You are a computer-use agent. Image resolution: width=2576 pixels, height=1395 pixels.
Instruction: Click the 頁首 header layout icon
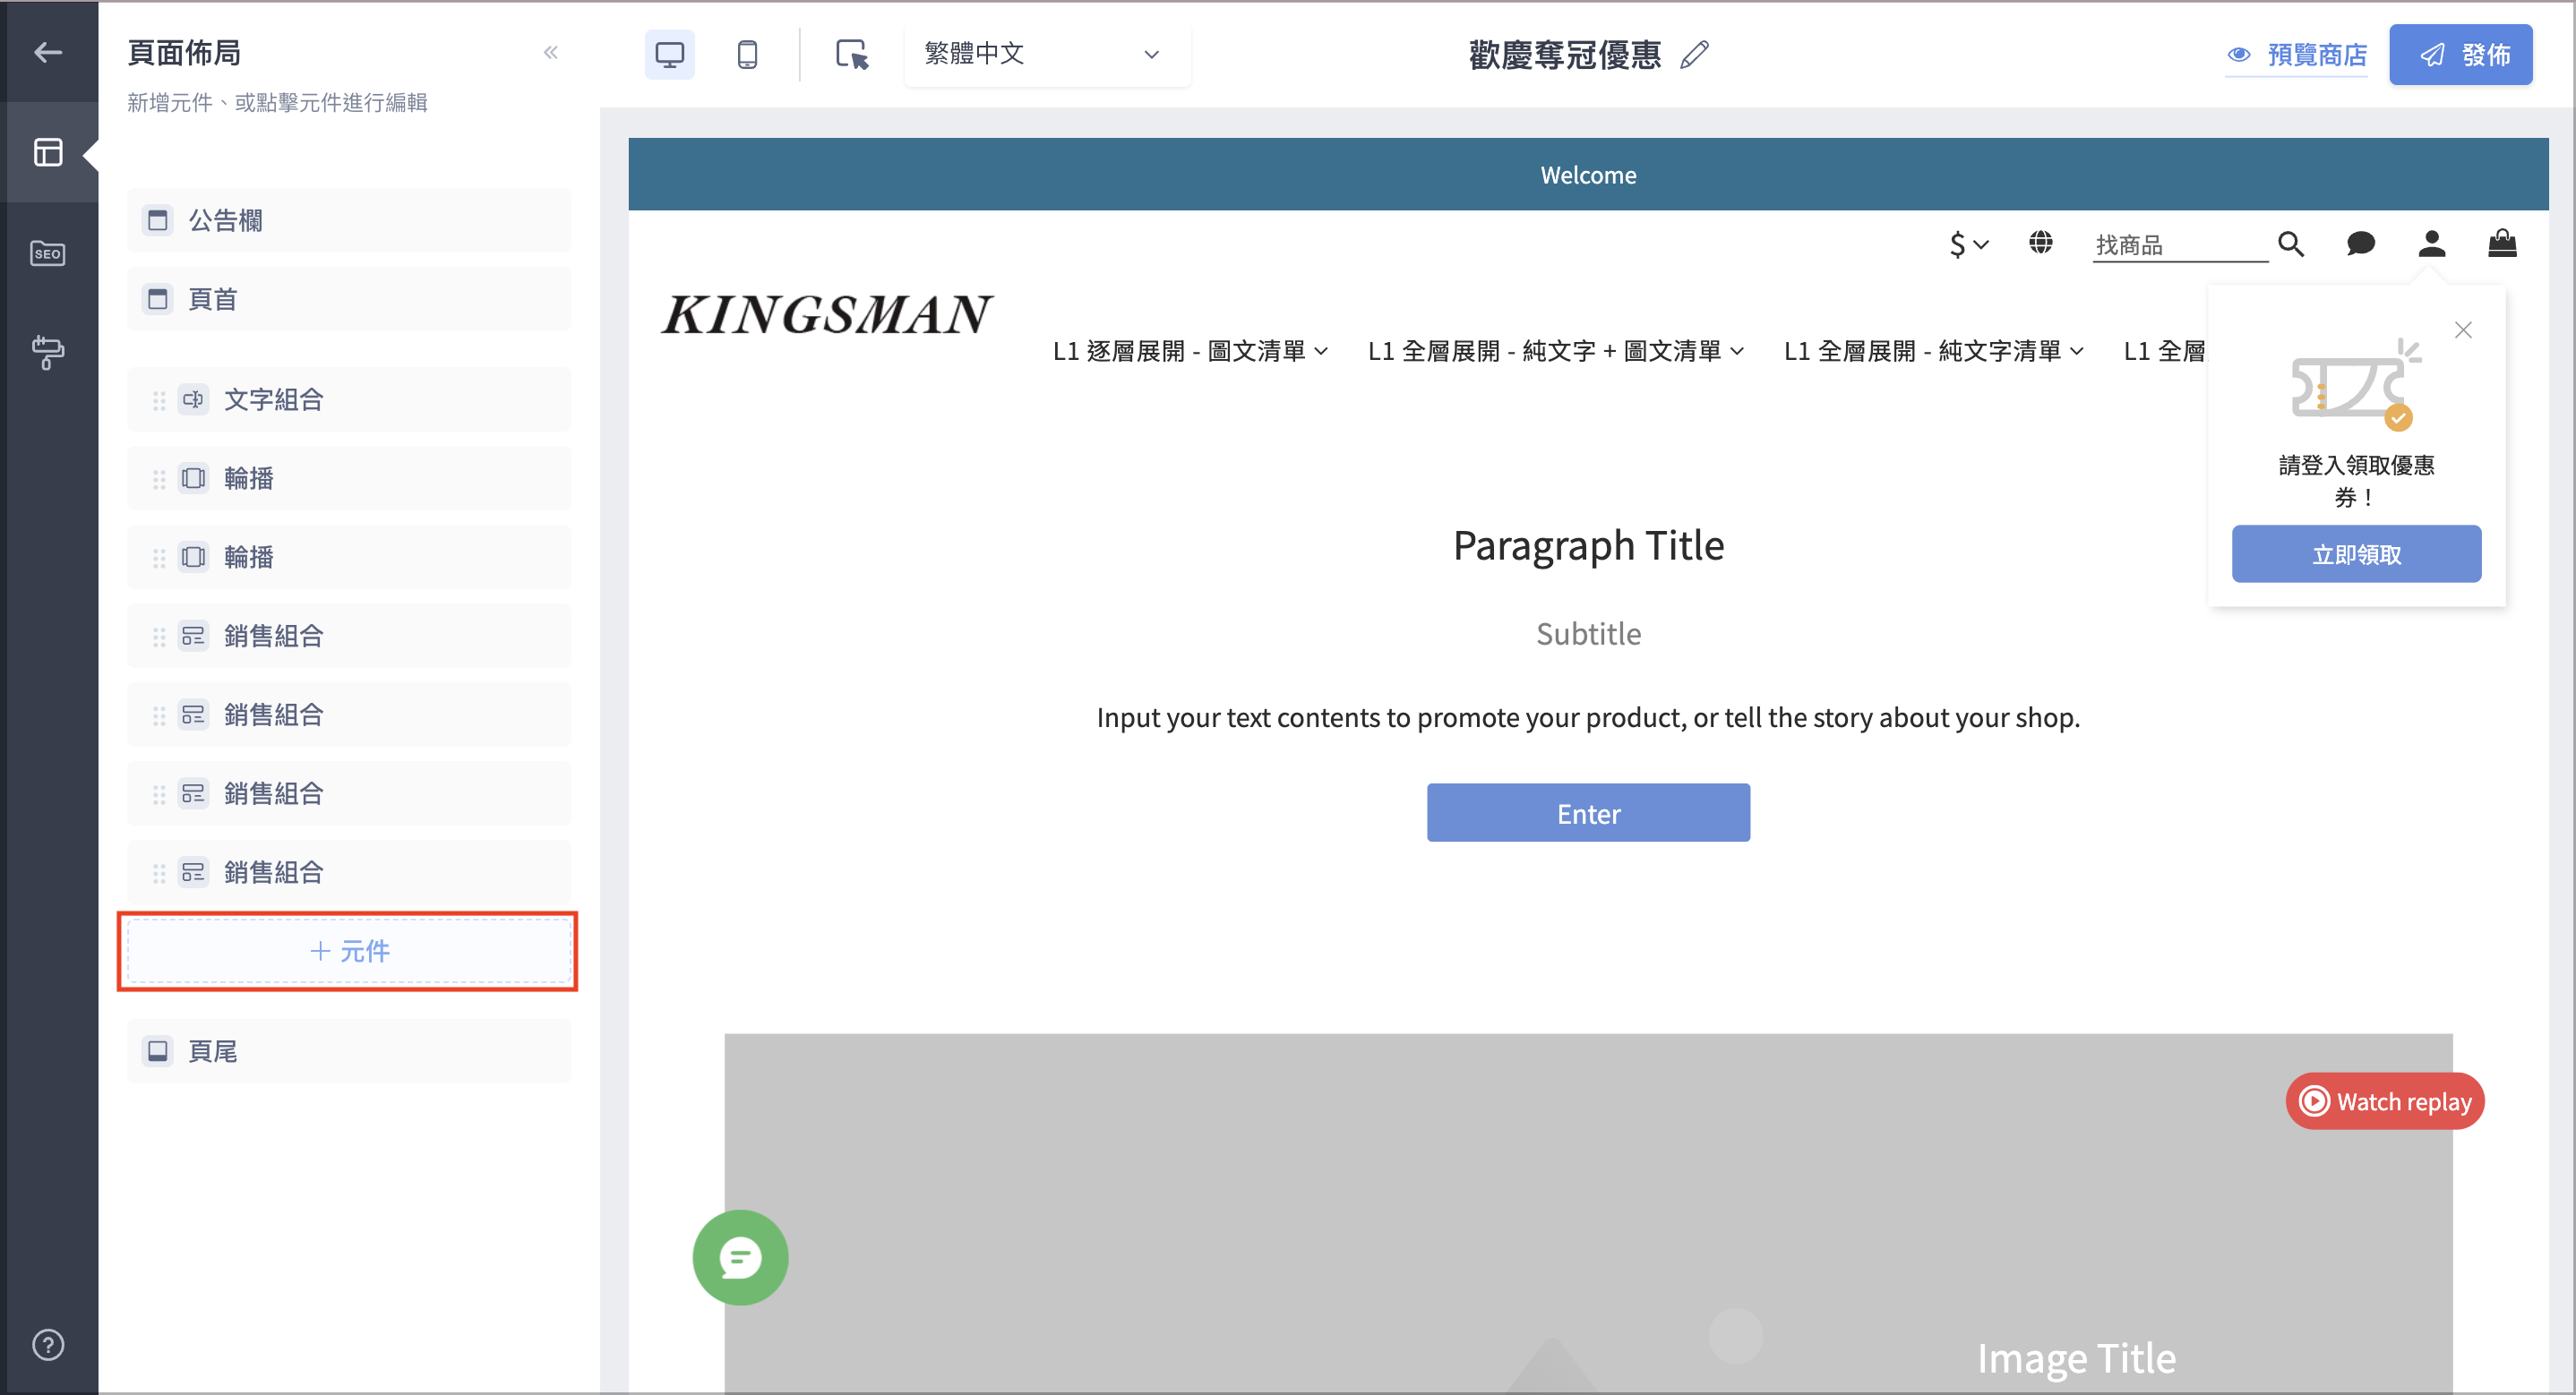click(x=158, y=299)
